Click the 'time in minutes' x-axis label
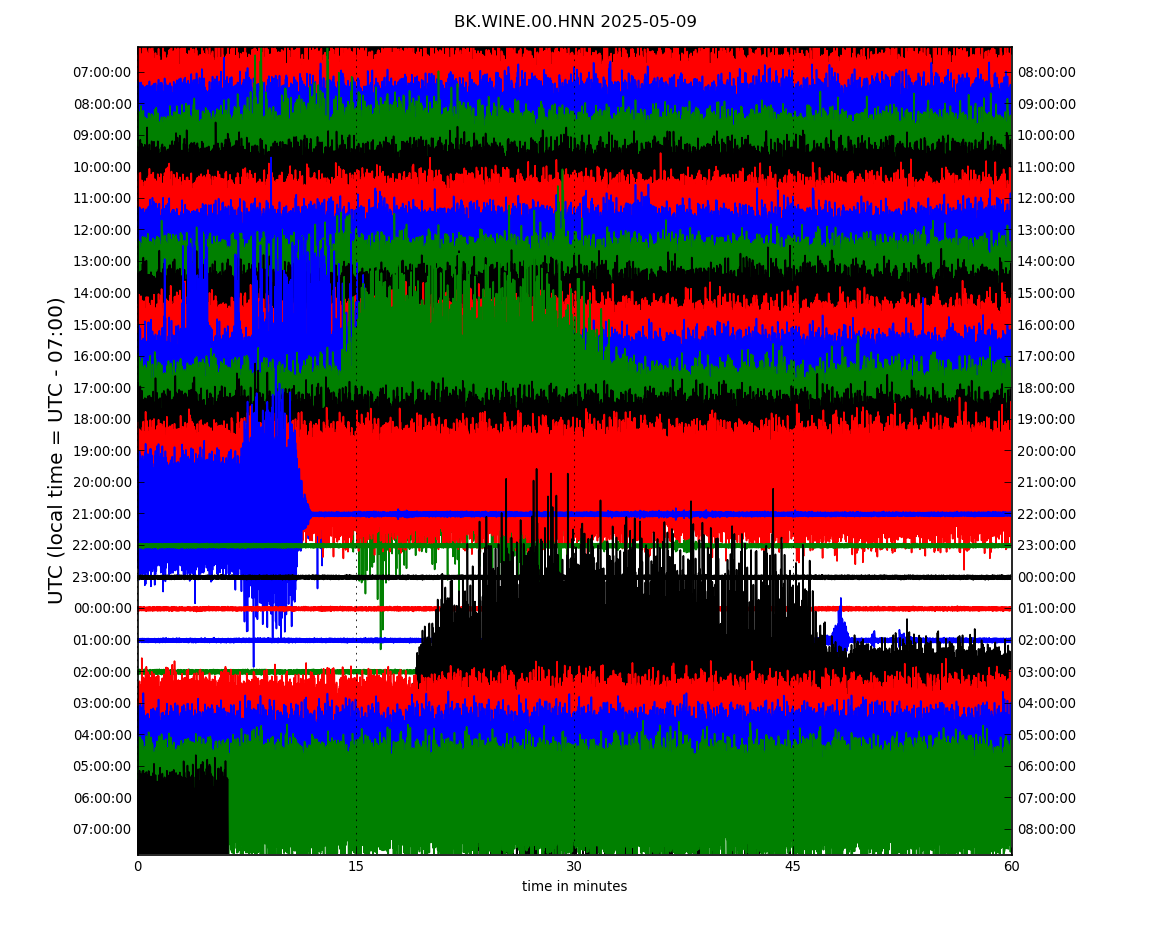This screenshot has width=1150, height=950. [574, 886]
